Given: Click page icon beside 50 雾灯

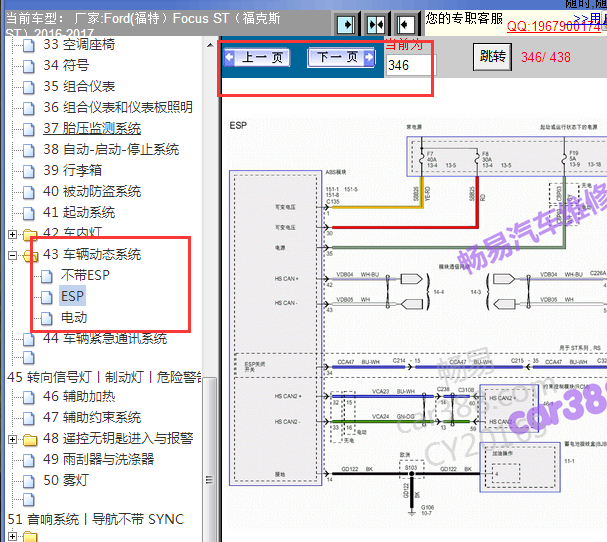Looking at the screenshot, I should pyautogui.click(x=29, y=481).
